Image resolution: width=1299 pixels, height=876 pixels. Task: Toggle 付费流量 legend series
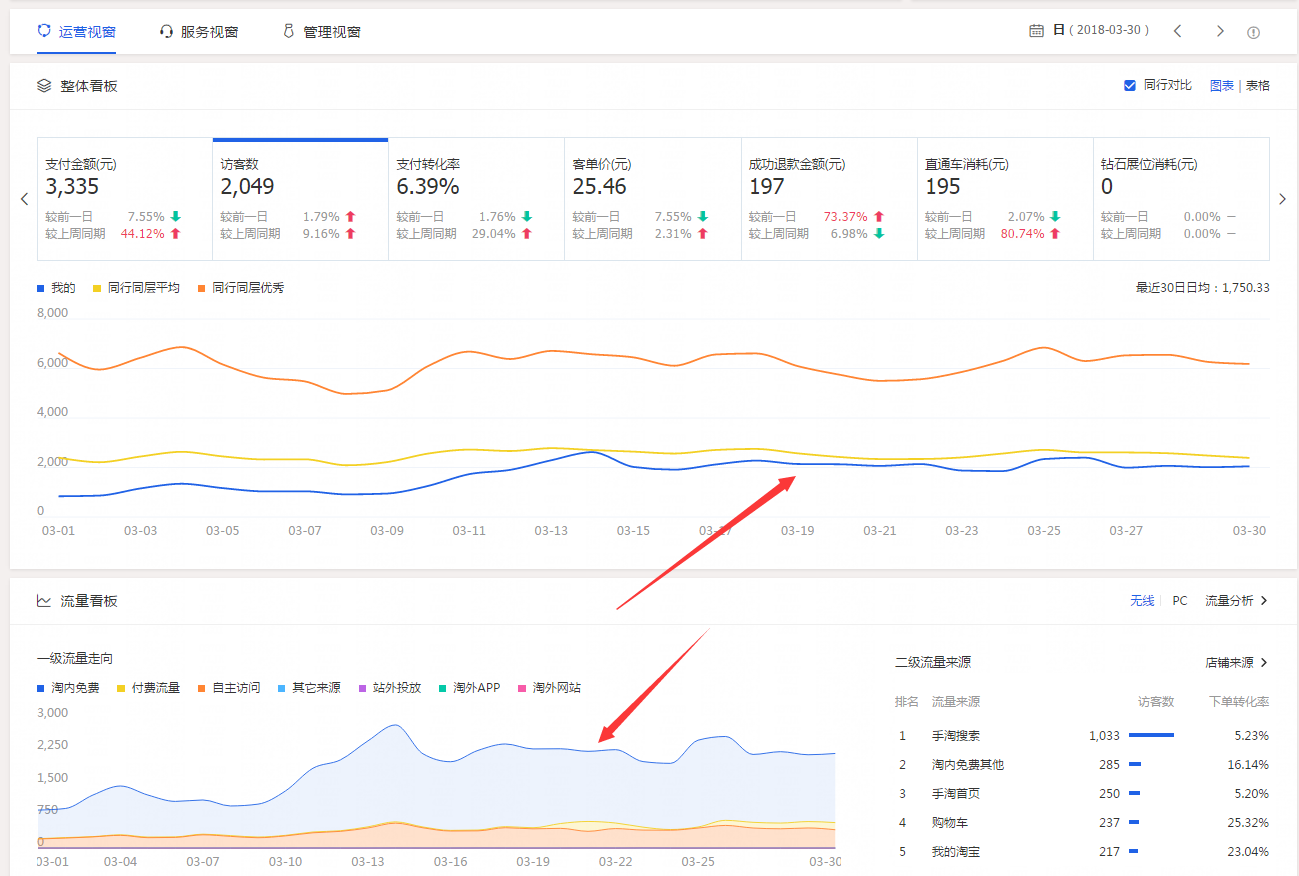(x=148, y=688)
